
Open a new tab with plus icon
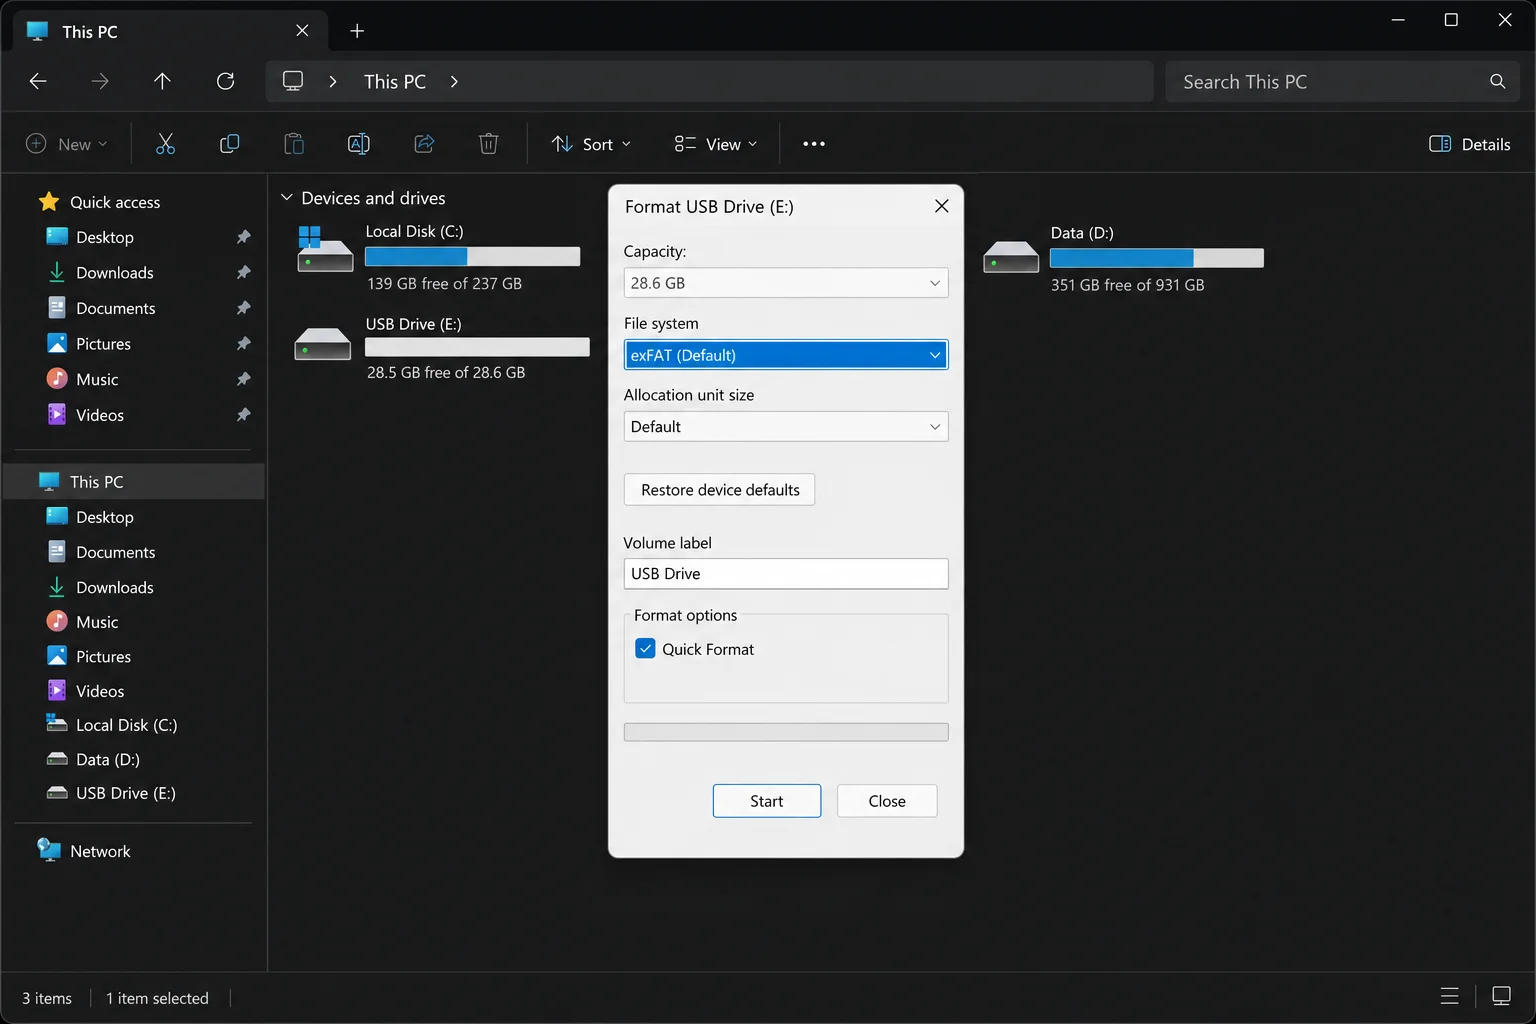click(x=357, y=31)
